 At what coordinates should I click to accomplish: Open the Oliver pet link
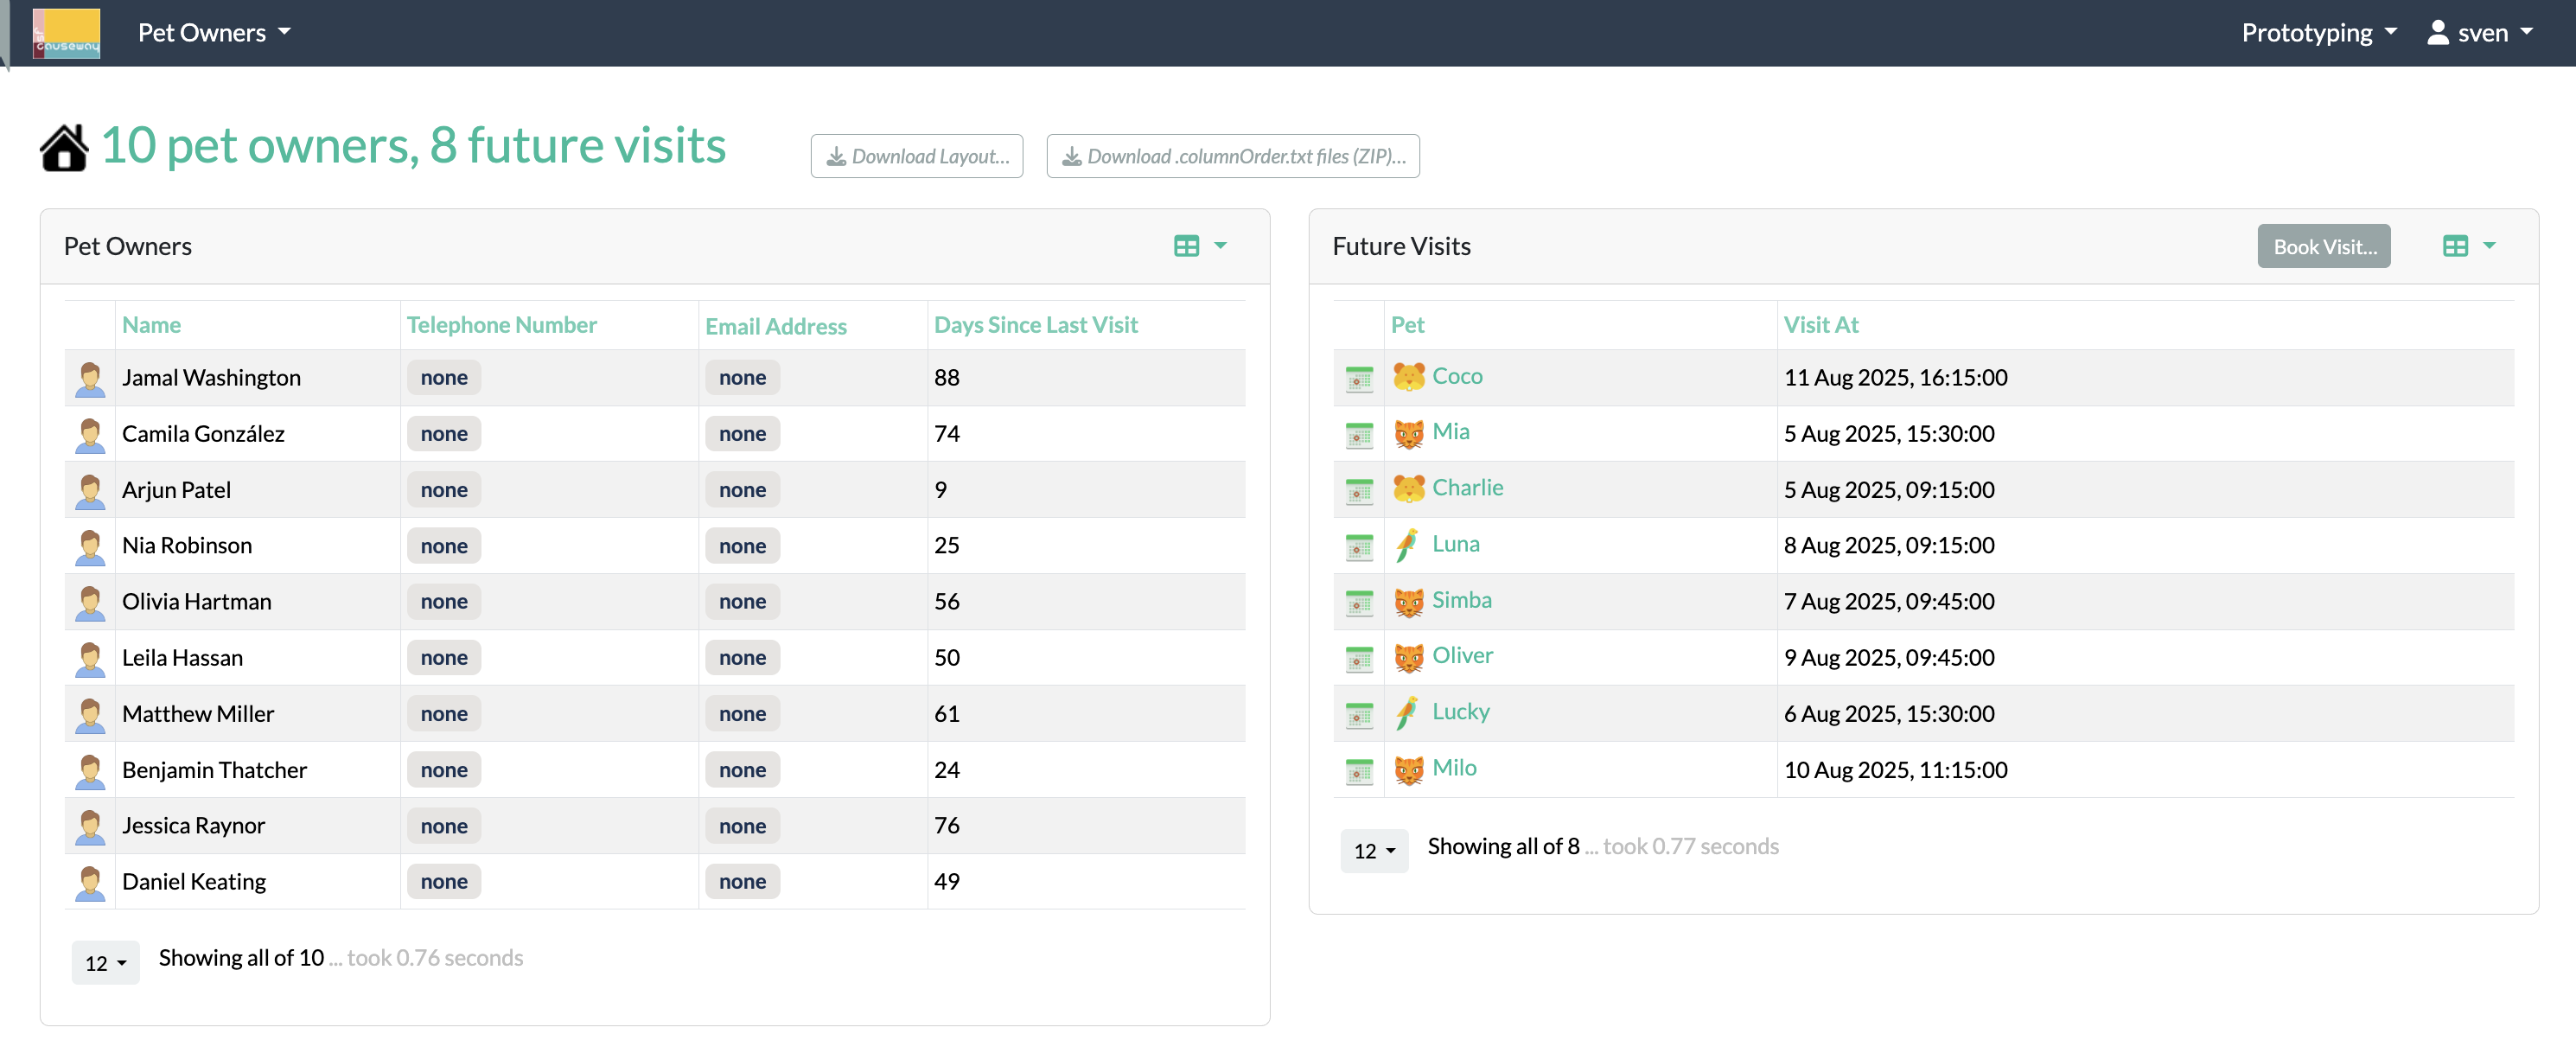pos(1462,655)
